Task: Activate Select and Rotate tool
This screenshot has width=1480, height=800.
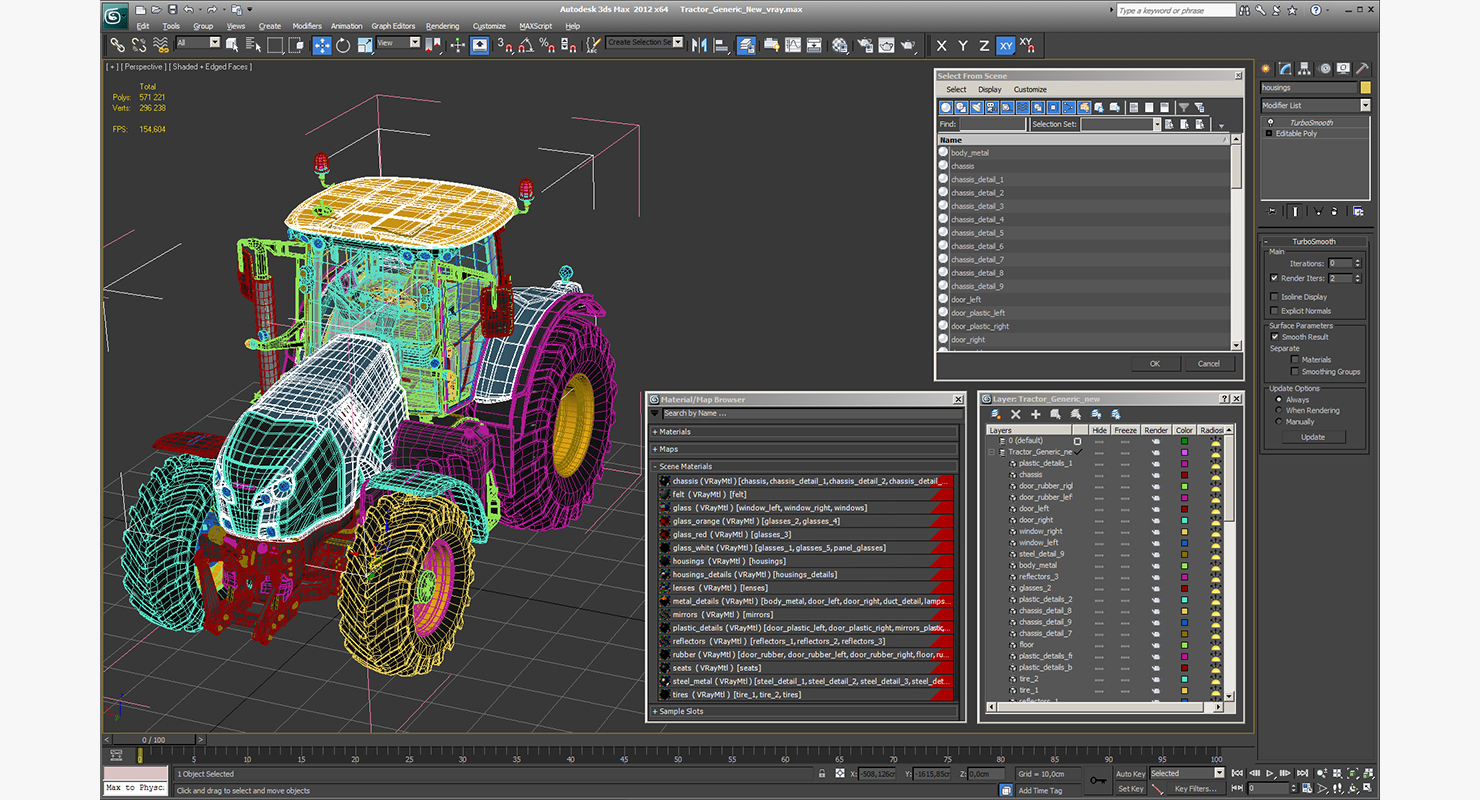Action: [343, 45]
